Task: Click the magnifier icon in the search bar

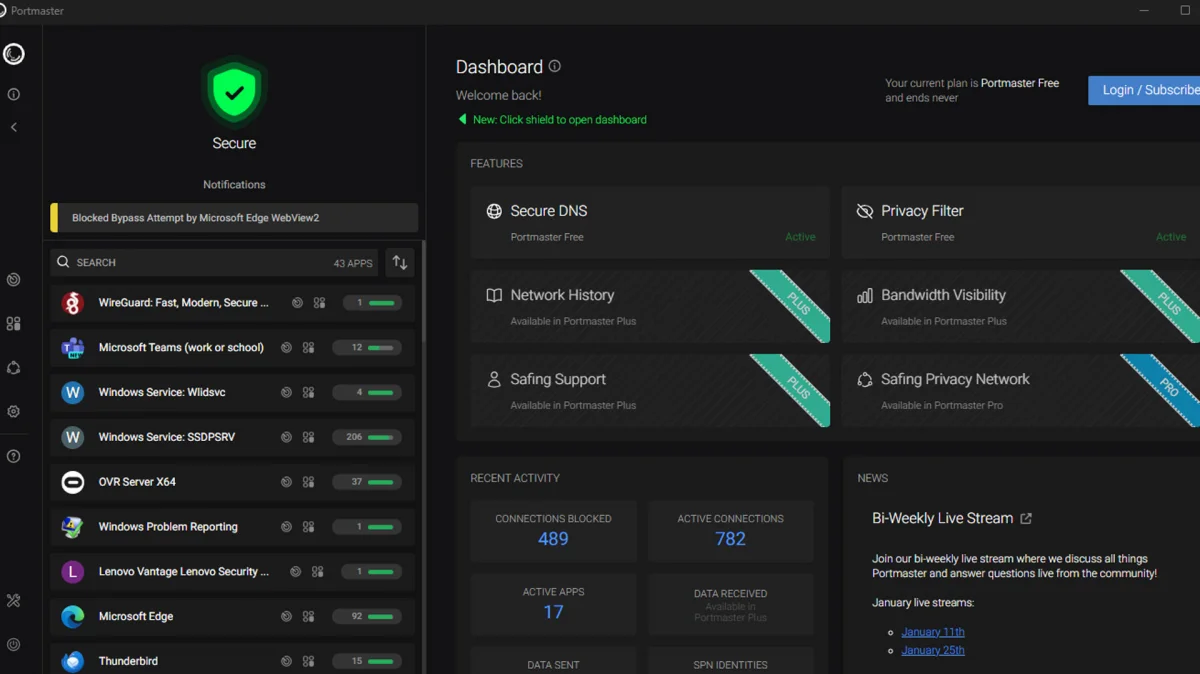Action: pos(63,262)
